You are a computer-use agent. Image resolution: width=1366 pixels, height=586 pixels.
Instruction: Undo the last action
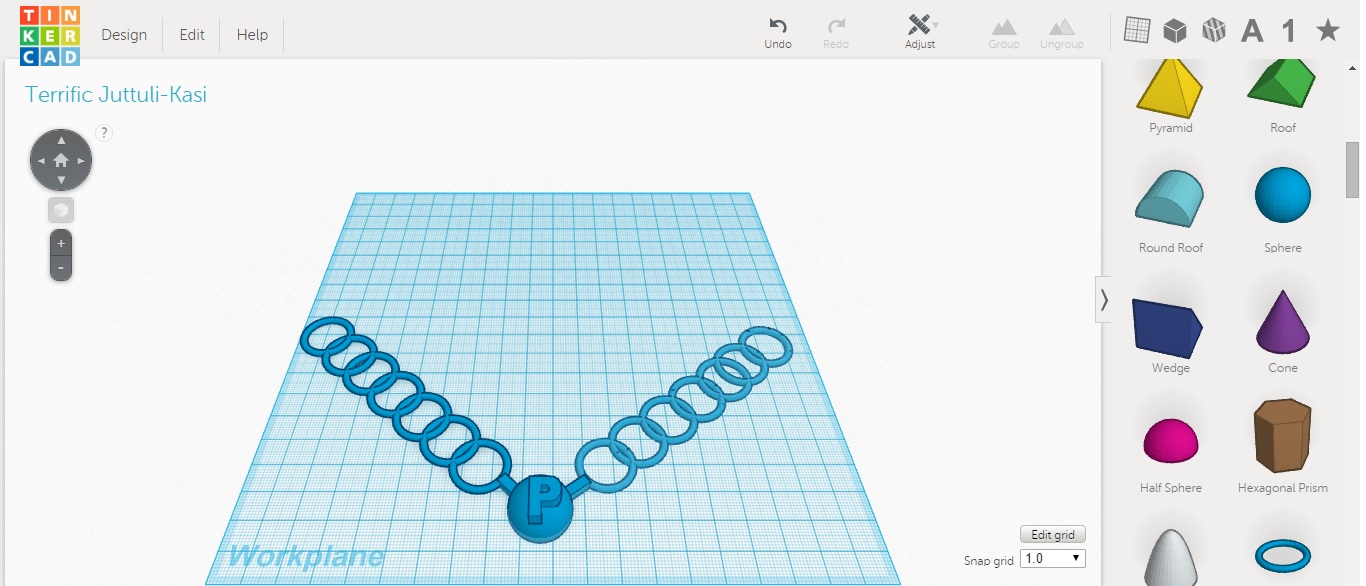tap(778, 33)
